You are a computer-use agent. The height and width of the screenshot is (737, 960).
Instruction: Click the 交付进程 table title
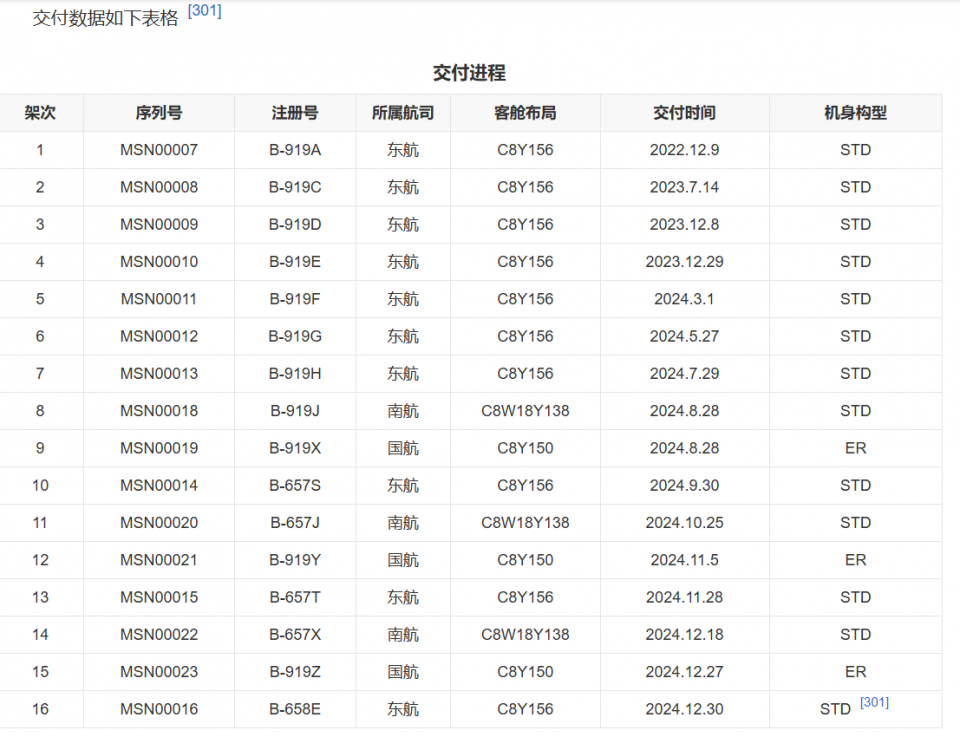click(470, 73)
